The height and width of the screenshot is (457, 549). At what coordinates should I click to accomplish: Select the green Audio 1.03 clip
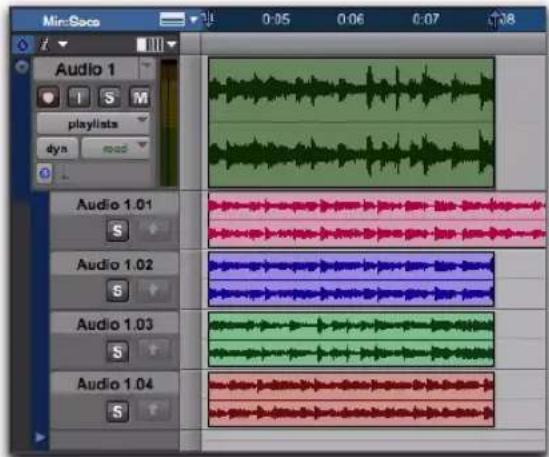pos(351,339)
